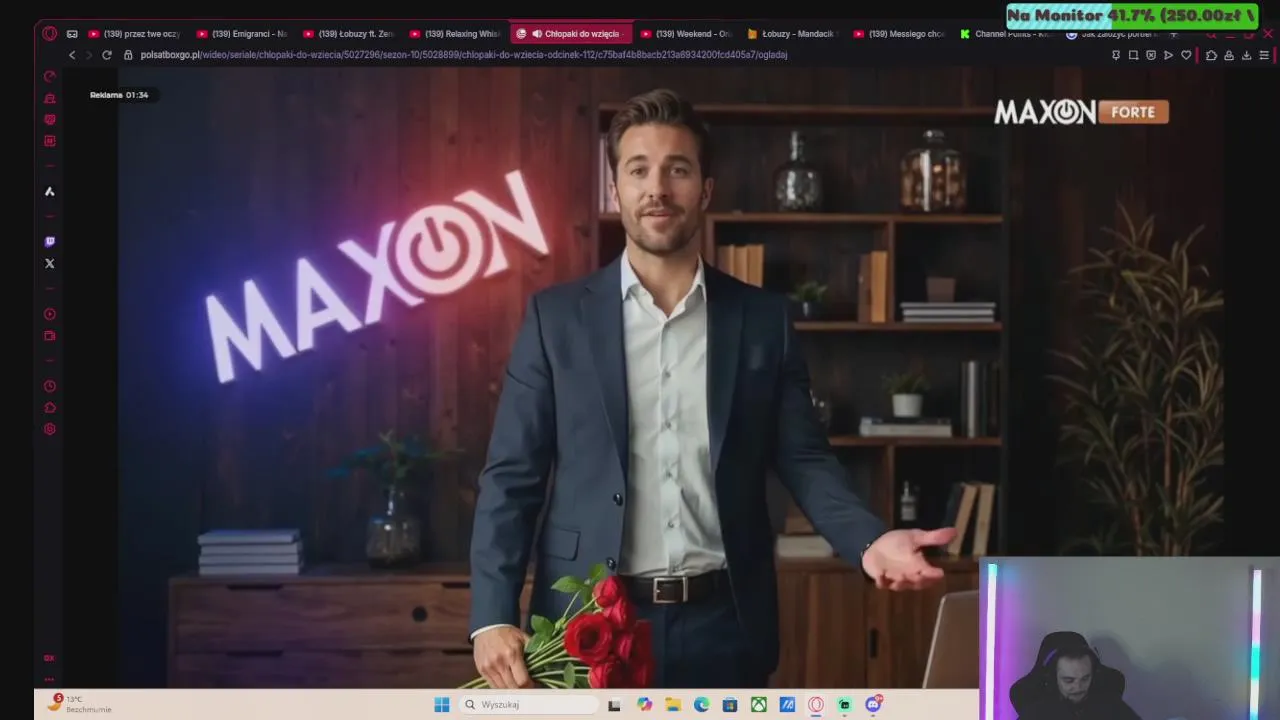This screenshot has height=720, width=1280.
Task: Switch to 'Weekend' YouTube tab
Action: 686,34
